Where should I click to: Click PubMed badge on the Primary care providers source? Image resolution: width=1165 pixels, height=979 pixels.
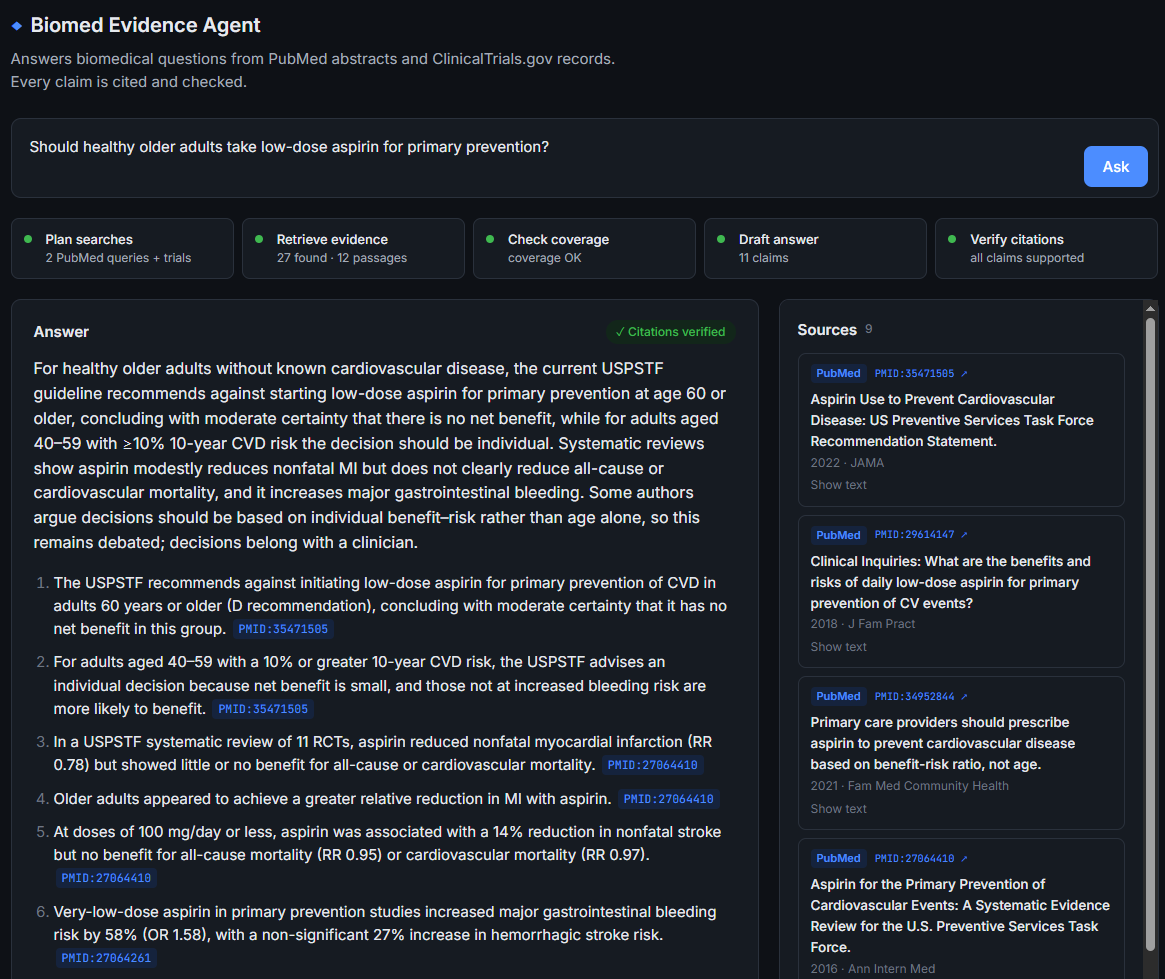point(838,697)
